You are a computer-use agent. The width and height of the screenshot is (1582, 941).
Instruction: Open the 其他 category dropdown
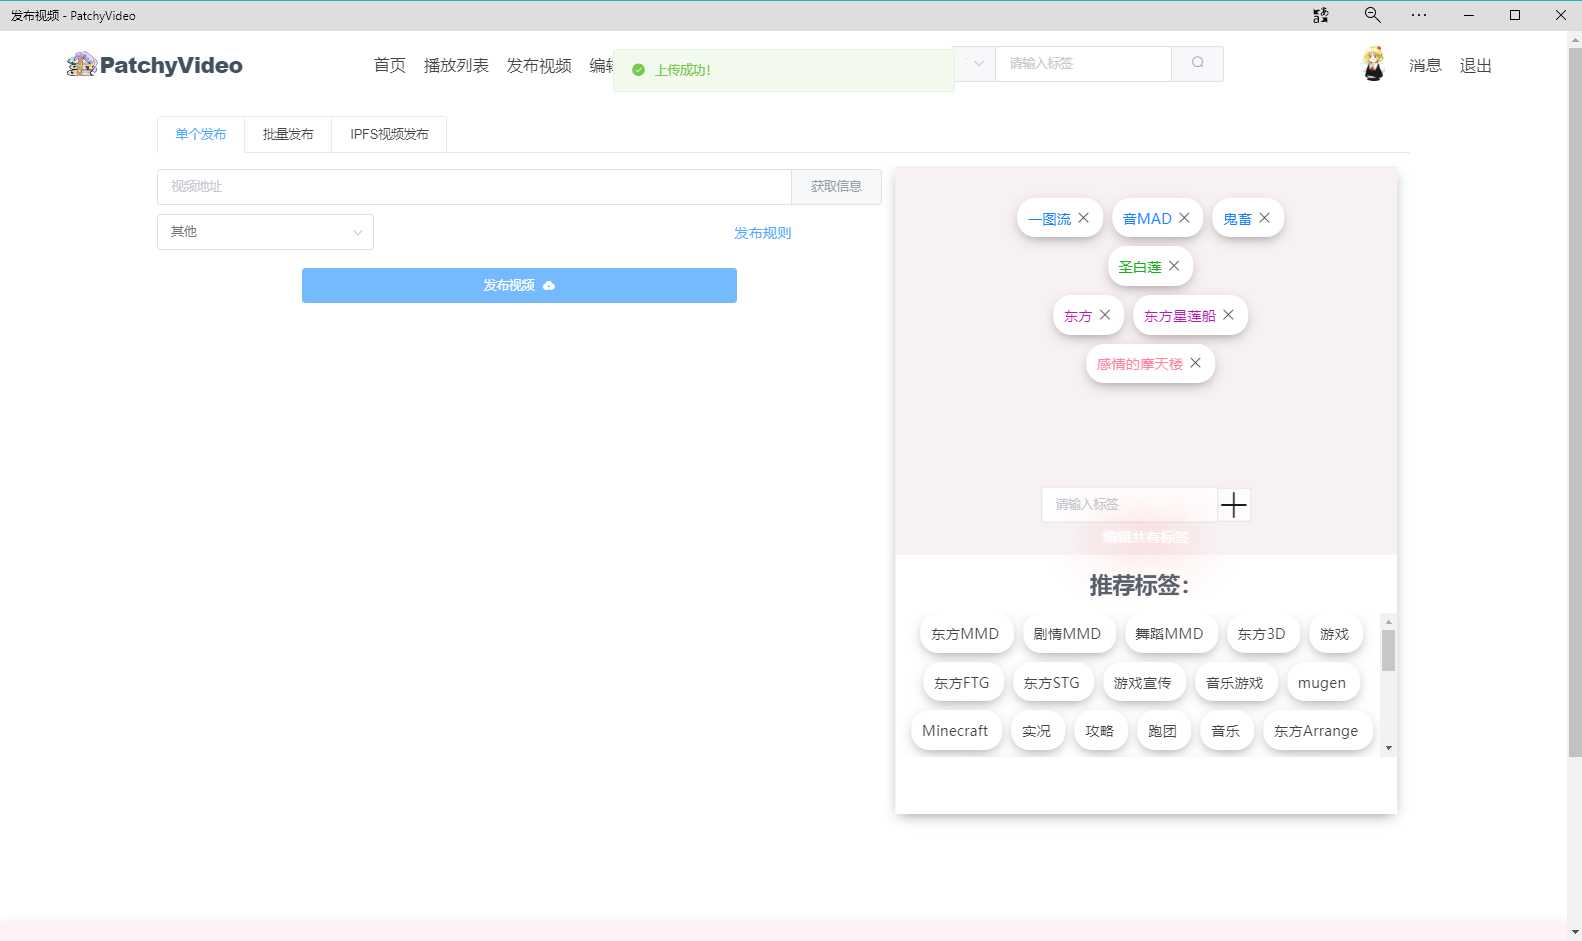(x=265, y=232)
